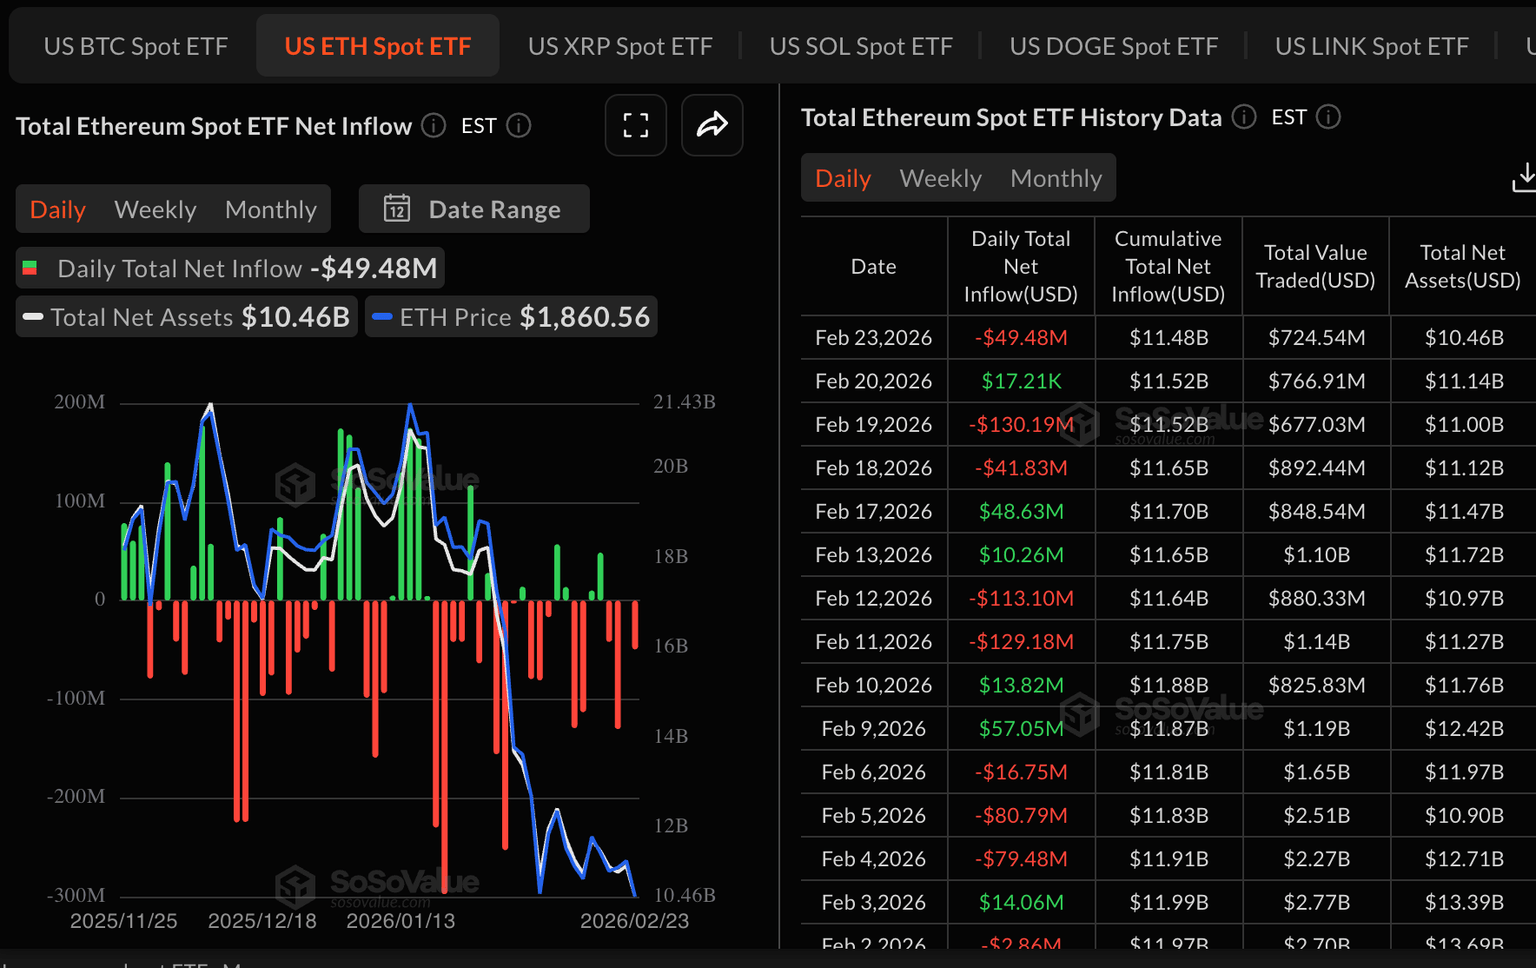The image size is (1536, 968).
Task: Switch chart to Weekly view
Action: 155,209
